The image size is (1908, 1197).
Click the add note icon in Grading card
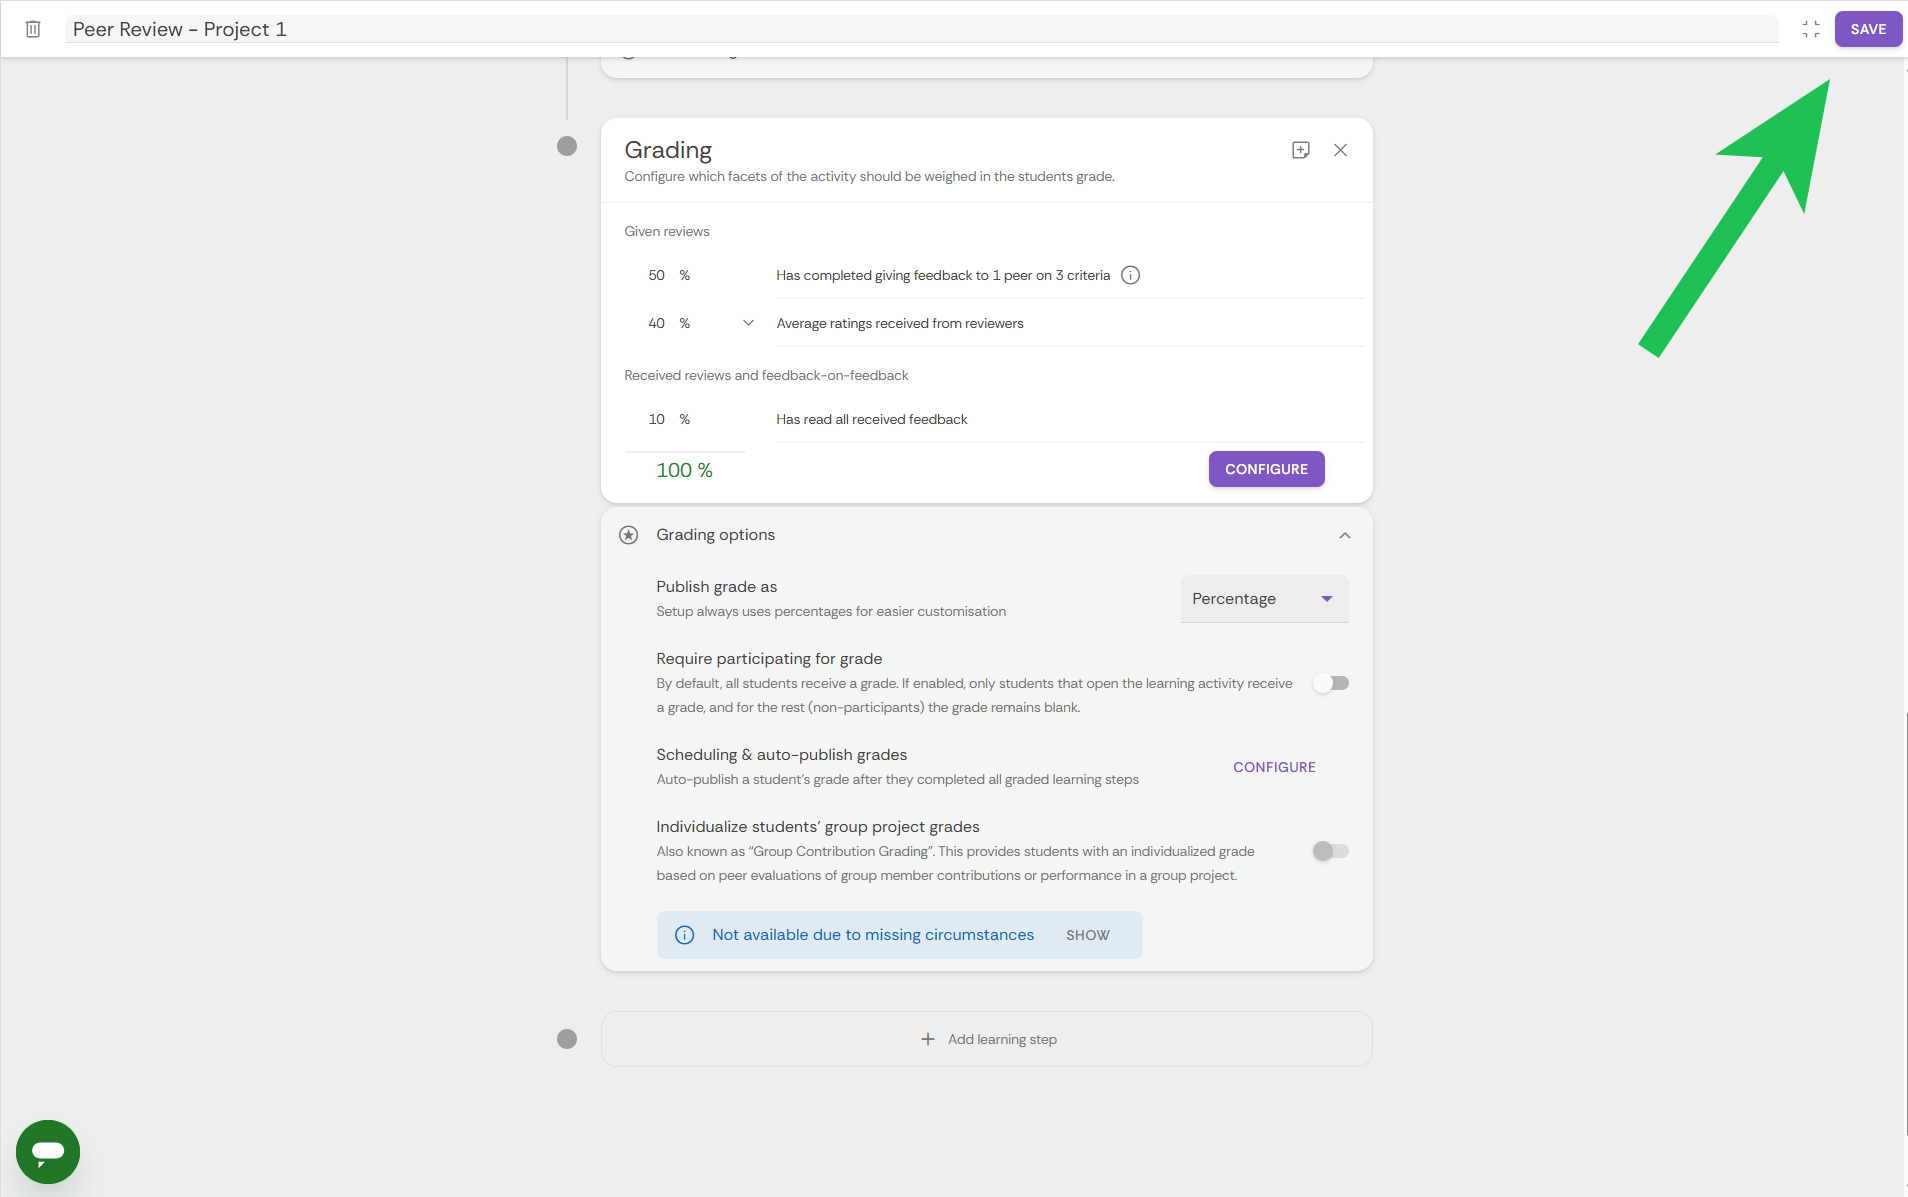1300,150
